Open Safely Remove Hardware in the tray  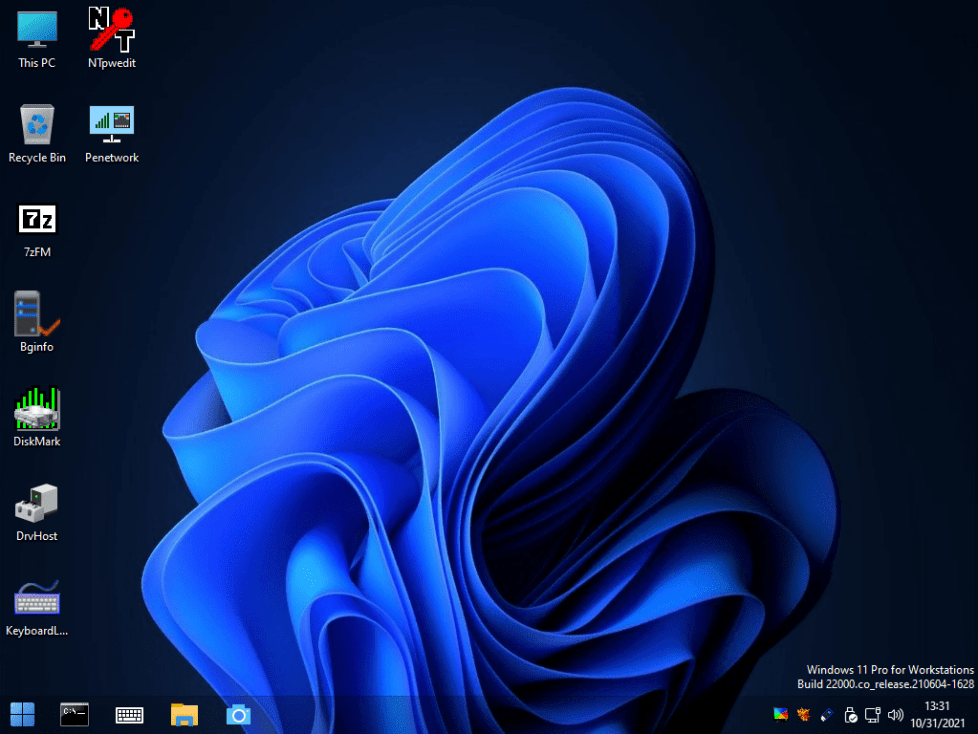pyautogui.click(x=850, y=714)
